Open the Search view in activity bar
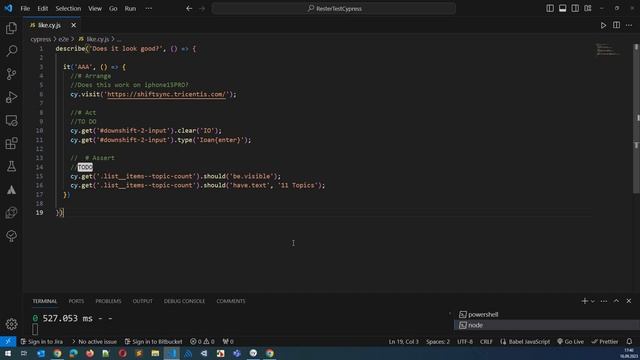 pos(11,51)
